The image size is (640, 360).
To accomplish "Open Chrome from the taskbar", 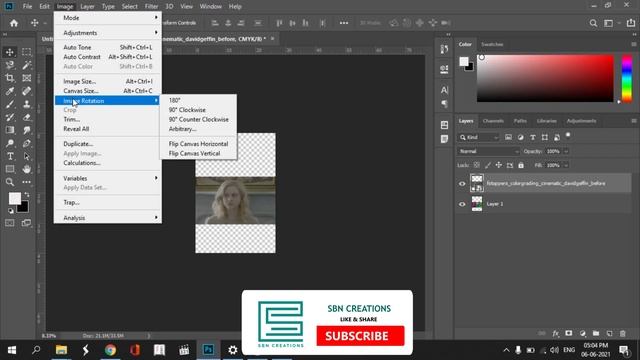I will point(110,350).
